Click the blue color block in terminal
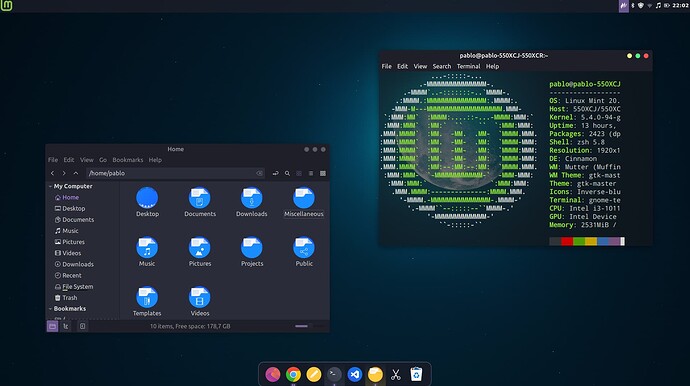This screenshot has height=386, width=690. [x=602, y=241]
